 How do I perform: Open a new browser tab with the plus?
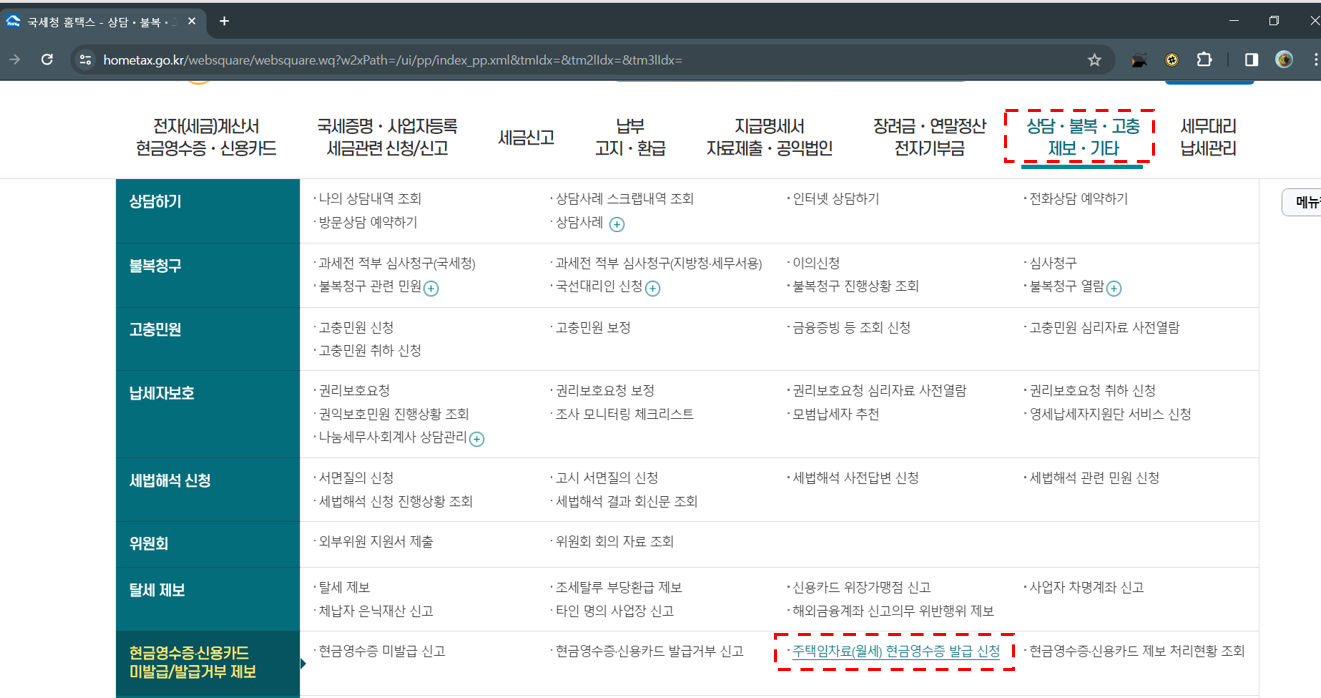point(224,20)
